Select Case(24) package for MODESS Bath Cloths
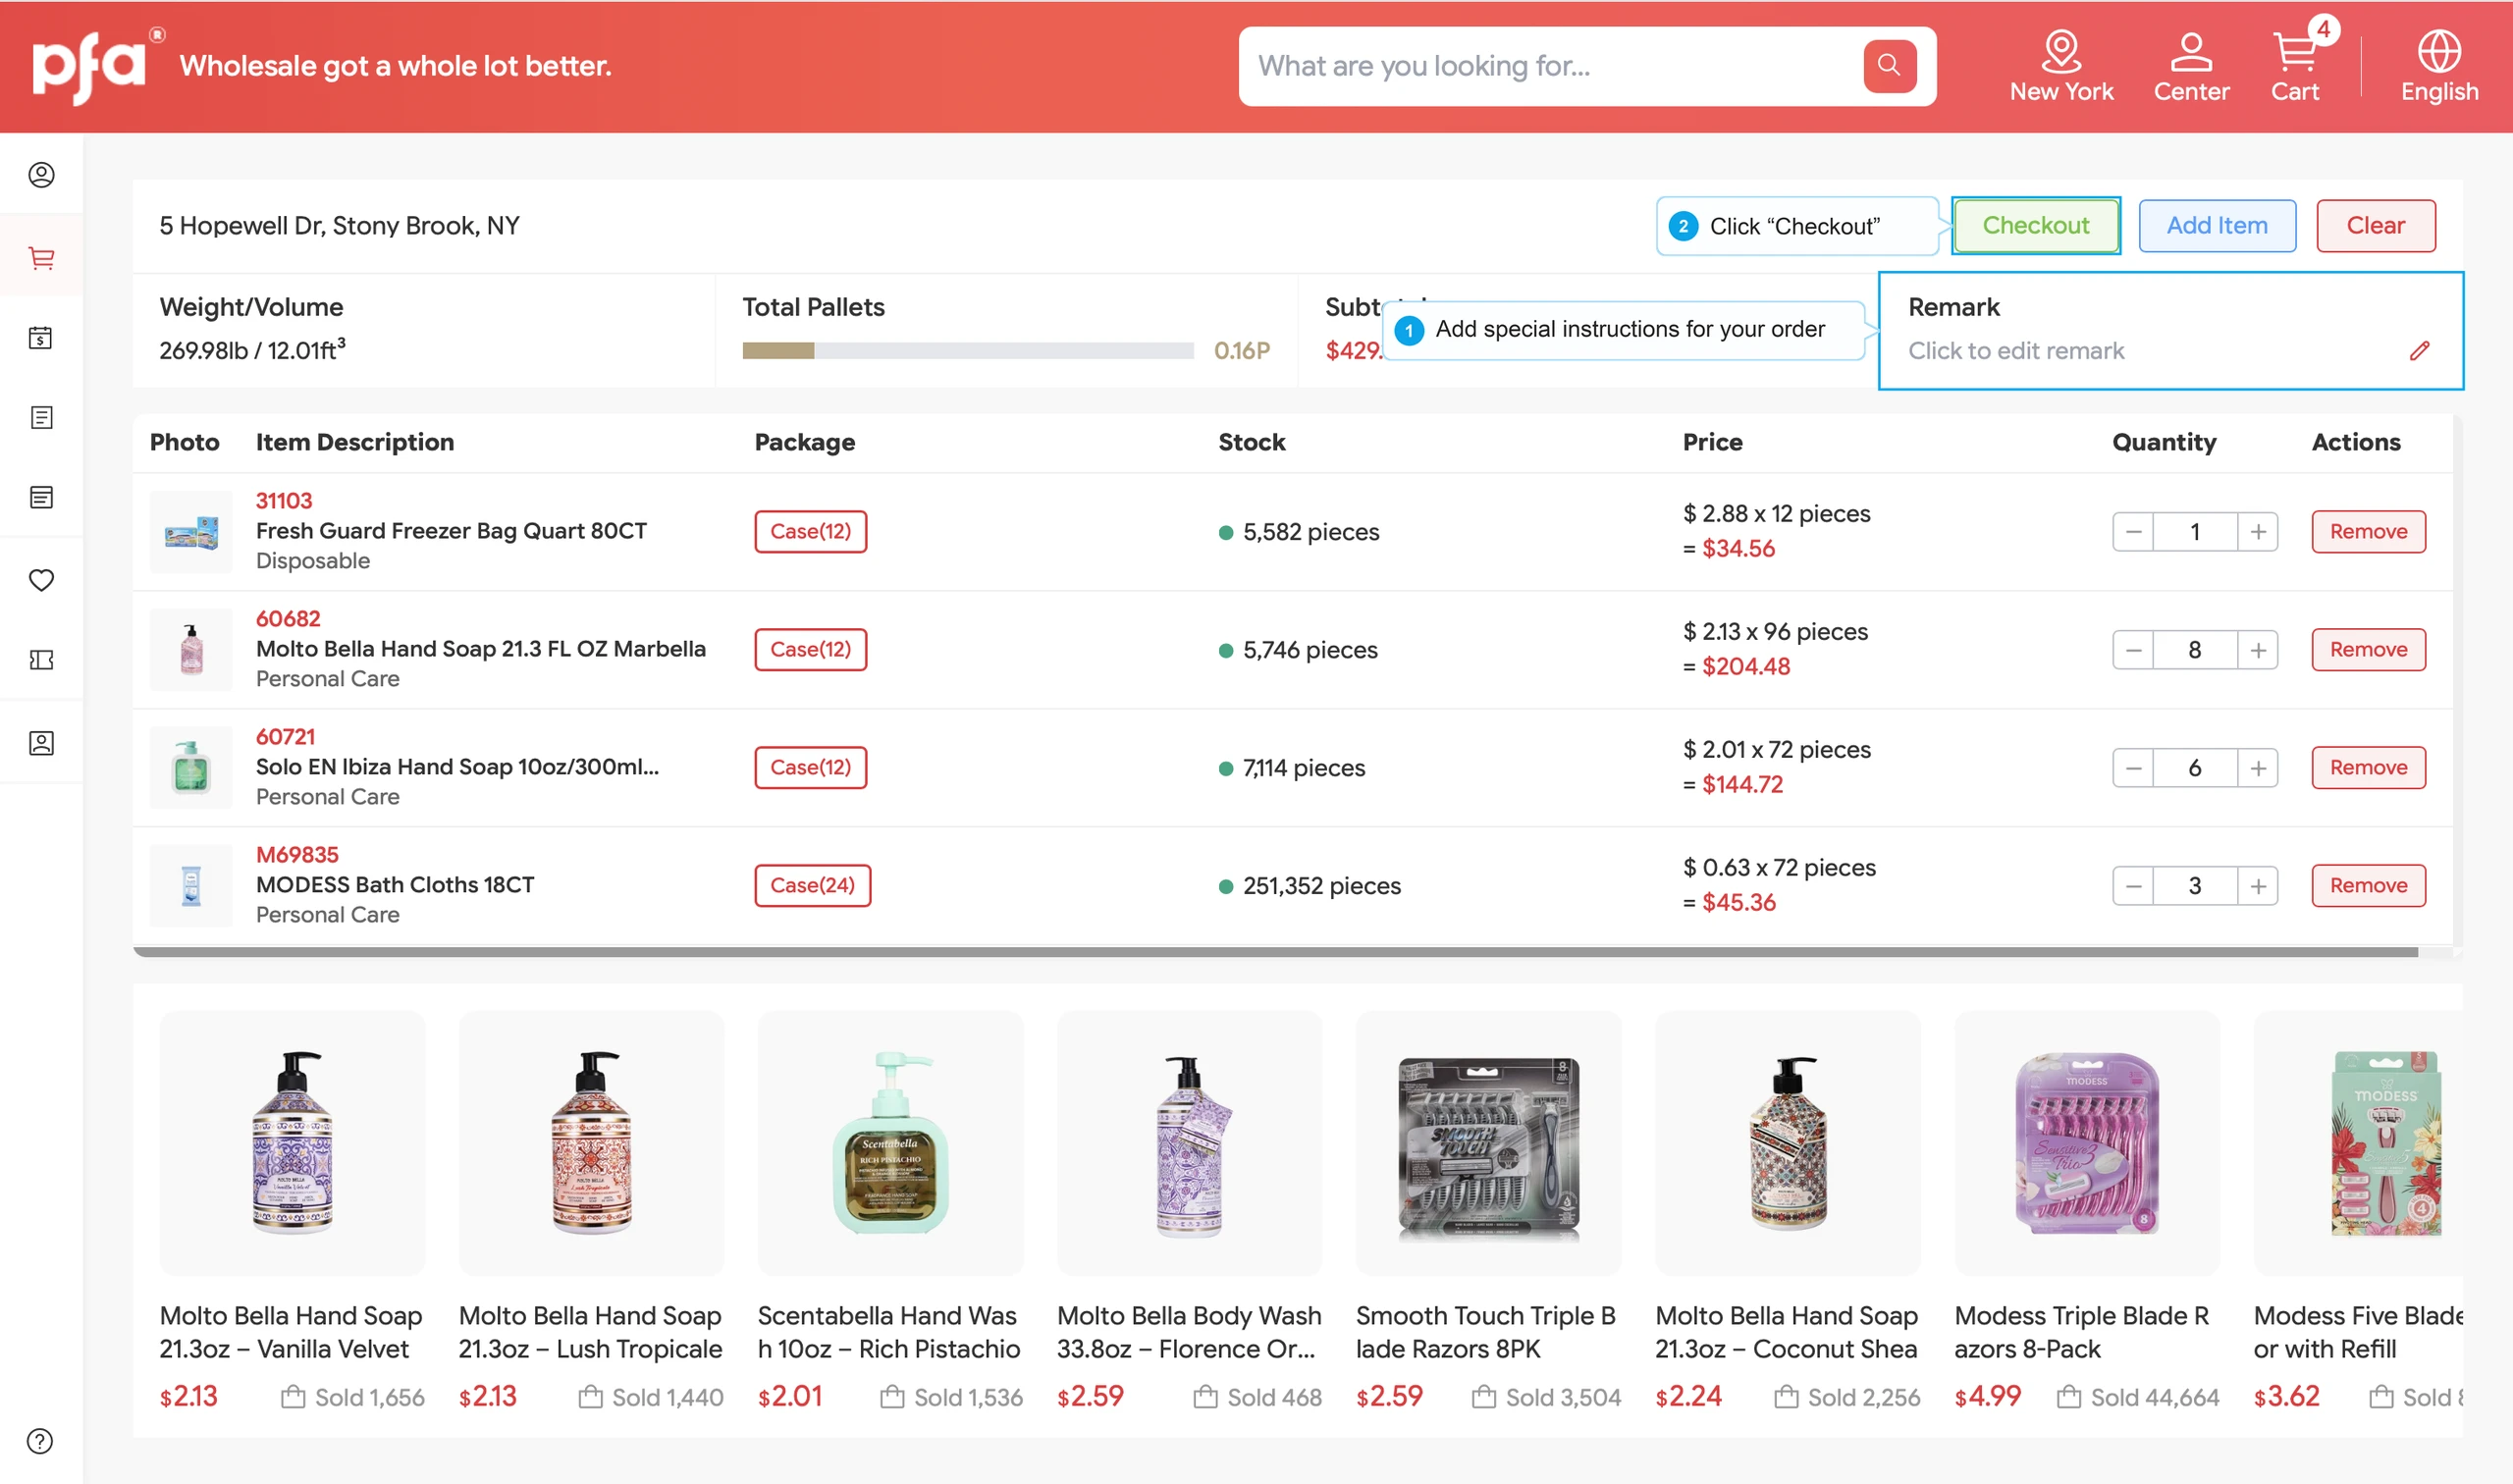Image resolution: width=2513 pixels, height=1484 pixels. point(812,886)
